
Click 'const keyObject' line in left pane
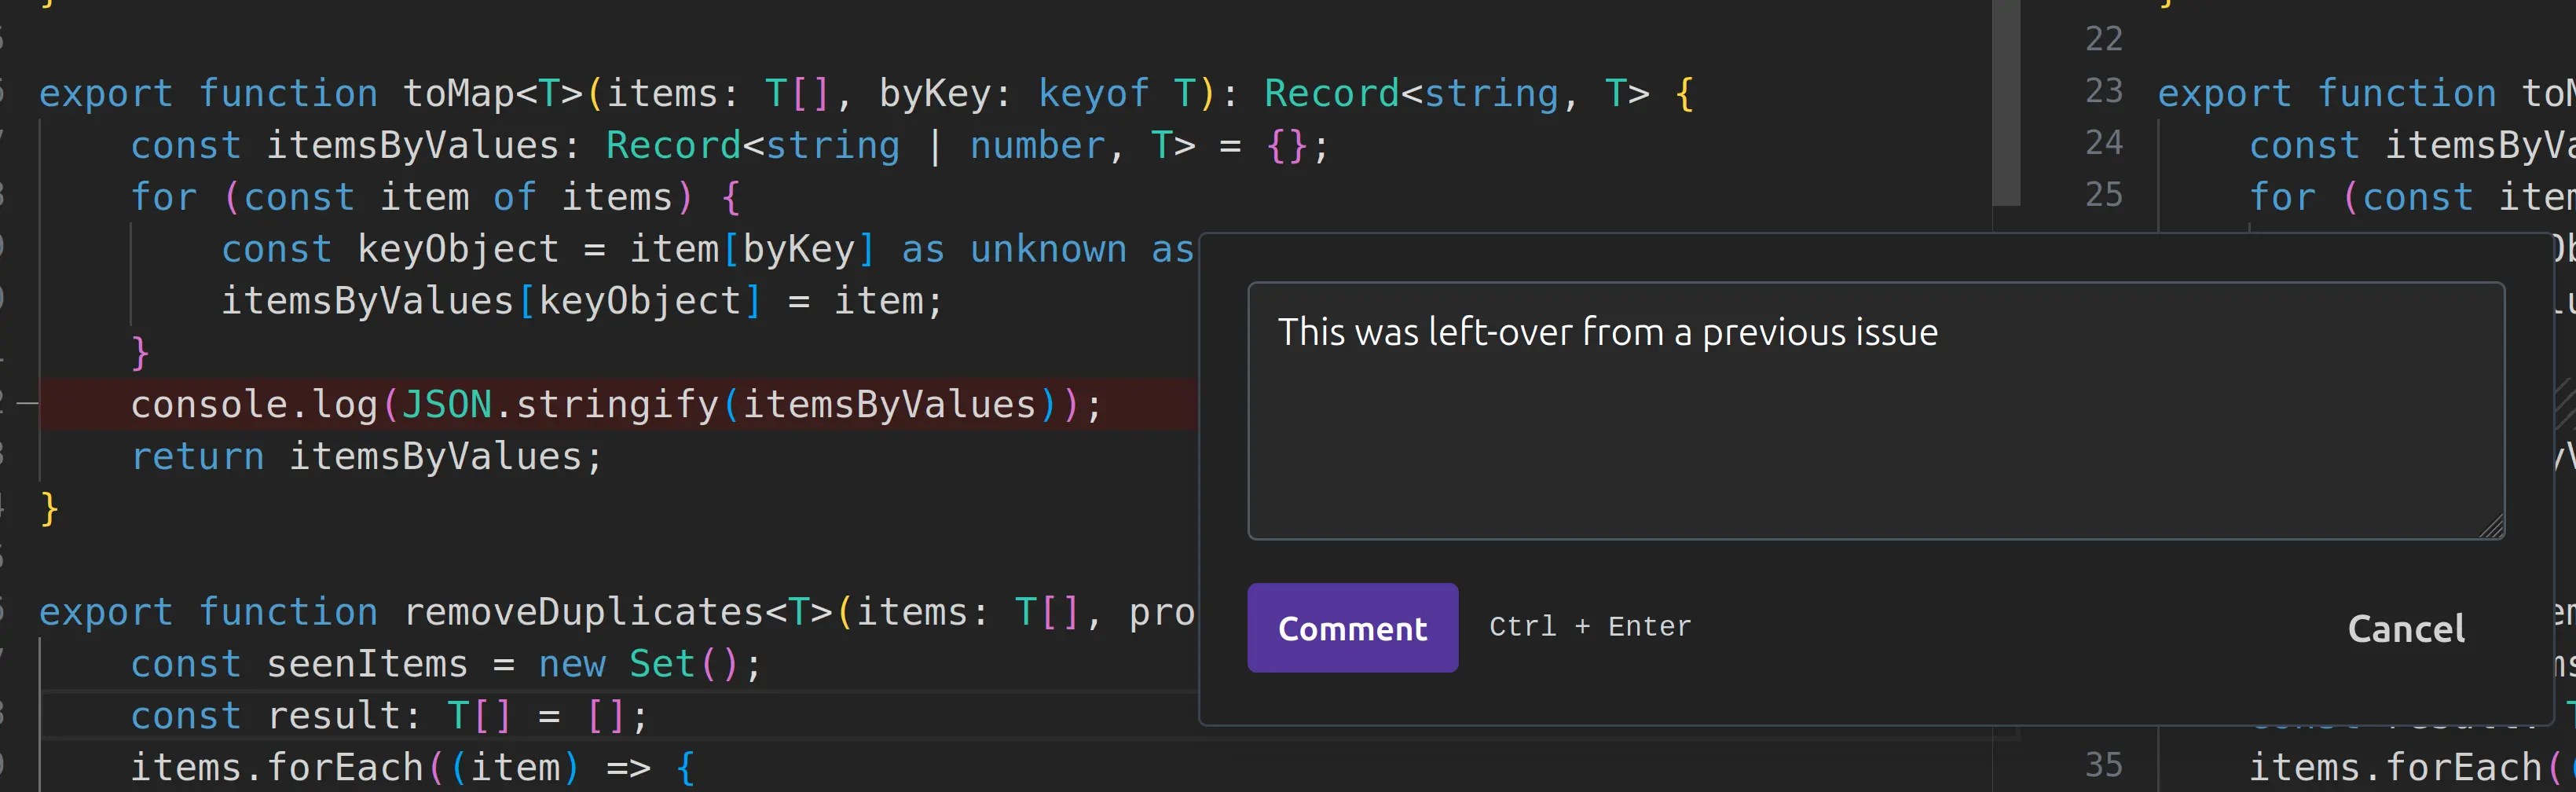coord(708,249)
